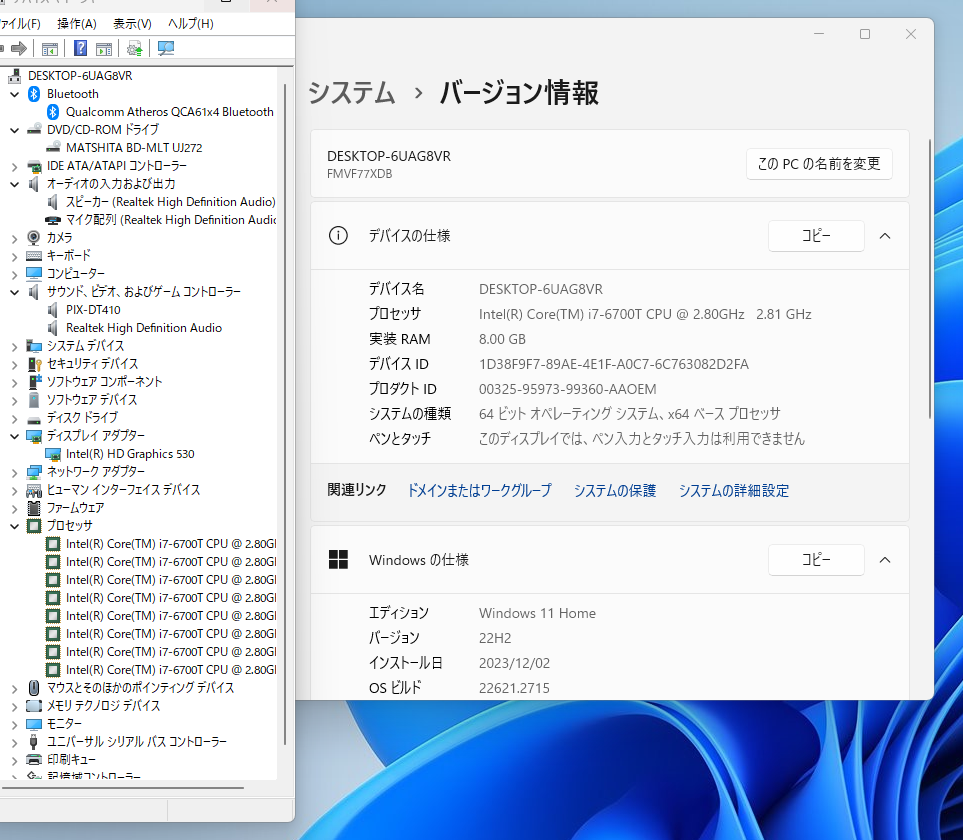Screen dimensions: 963x840
Task: Select Realtek High Definition Audio under sound controllers
Action: tap(144, 328)
